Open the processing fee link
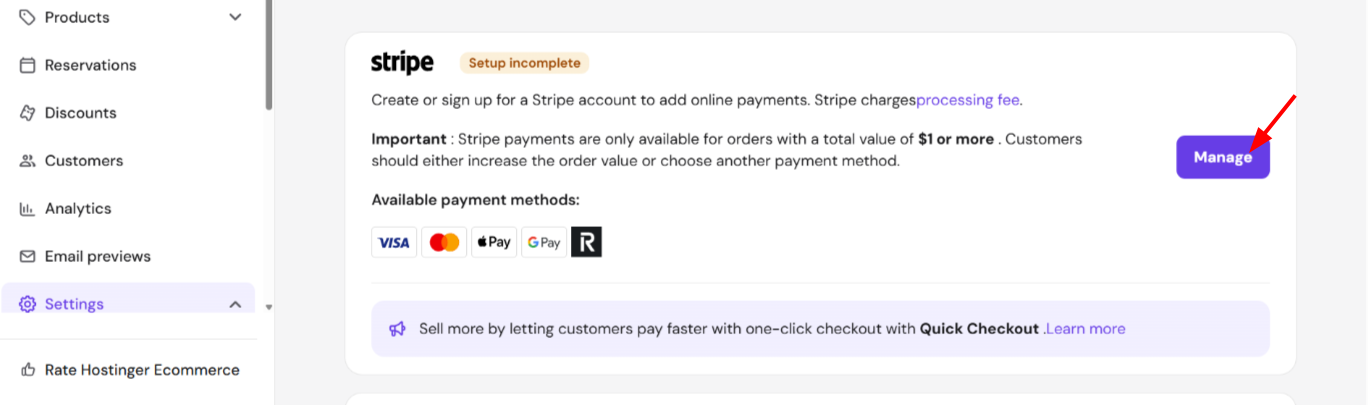This screenshot has width=1368, height=405. coord(968,100)
